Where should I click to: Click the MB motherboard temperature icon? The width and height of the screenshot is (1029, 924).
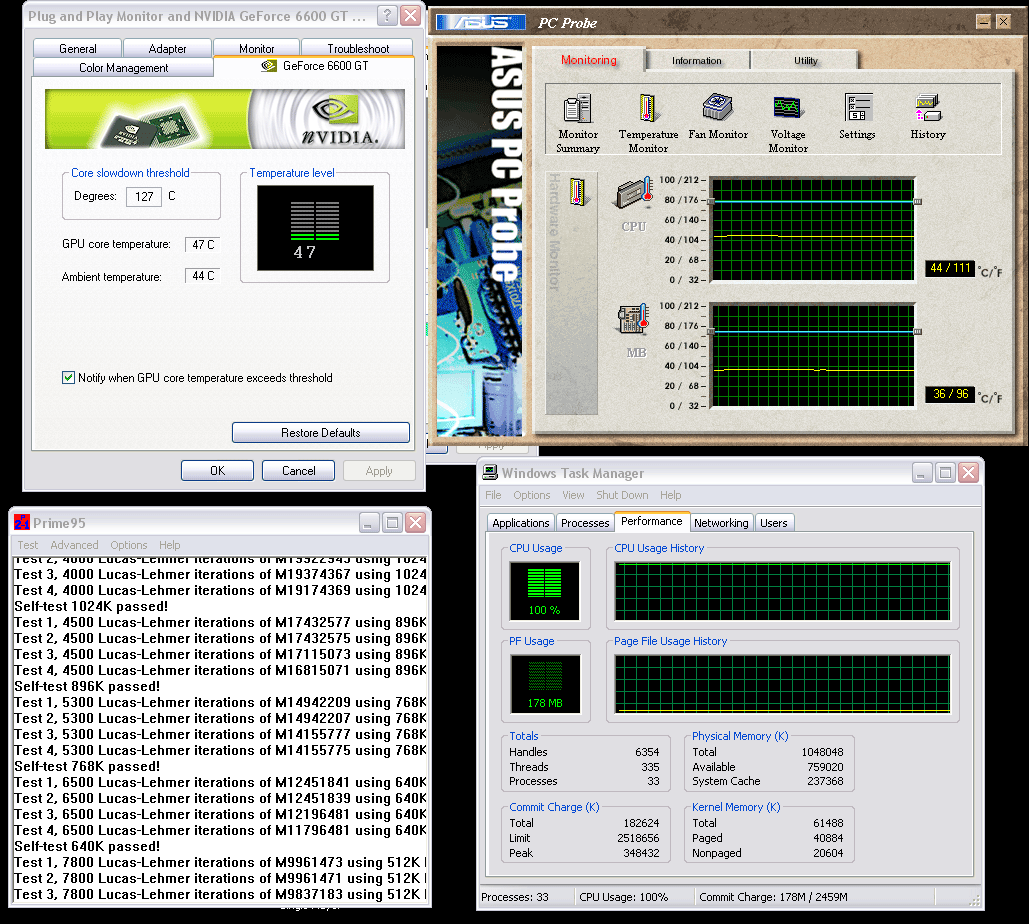633,320
